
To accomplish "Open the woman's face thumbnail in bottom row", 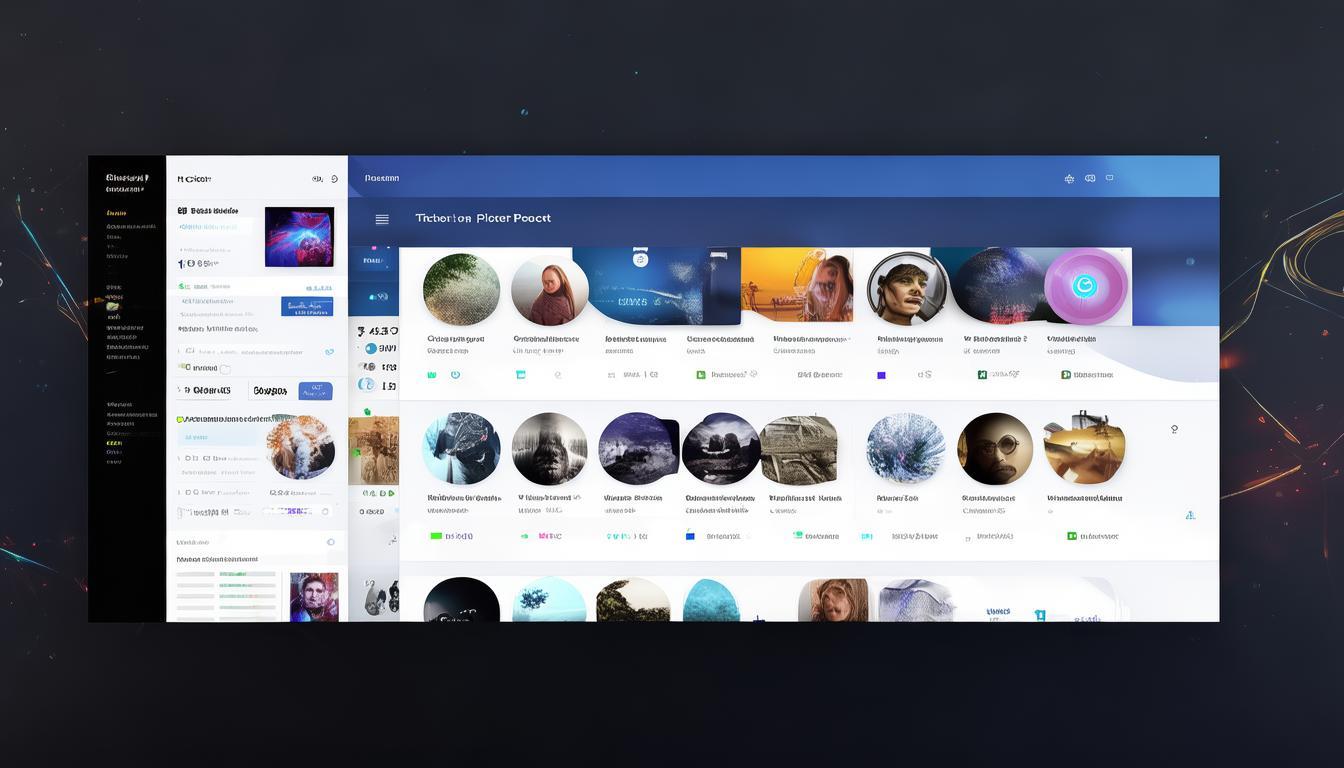I will coord(833,600).
